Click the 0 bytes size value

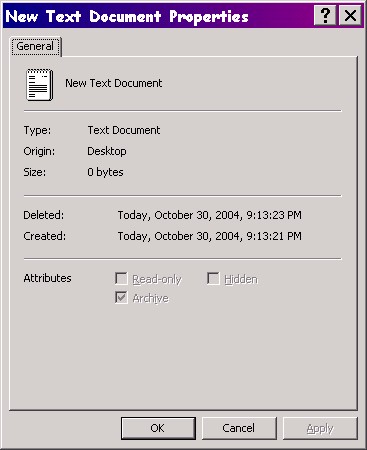point(105,172)
